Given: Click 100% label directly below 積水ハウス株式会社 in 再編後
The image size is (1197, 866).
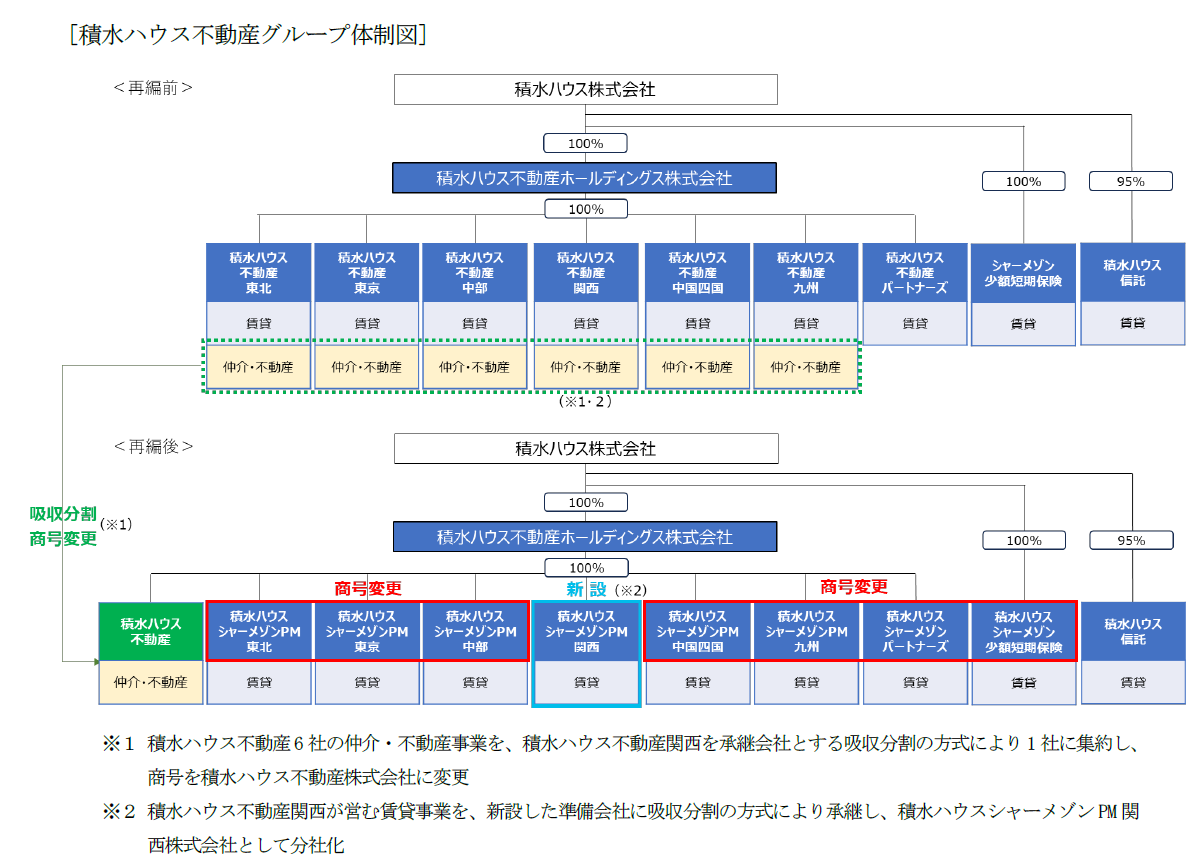Looking at the screenshot, I should point(586,502).
